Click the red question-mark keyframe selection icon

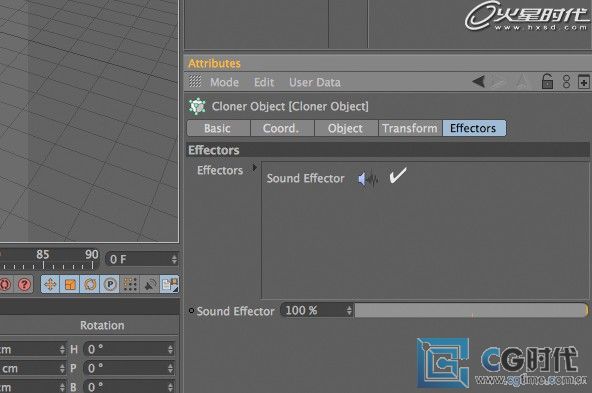[25, 284]
